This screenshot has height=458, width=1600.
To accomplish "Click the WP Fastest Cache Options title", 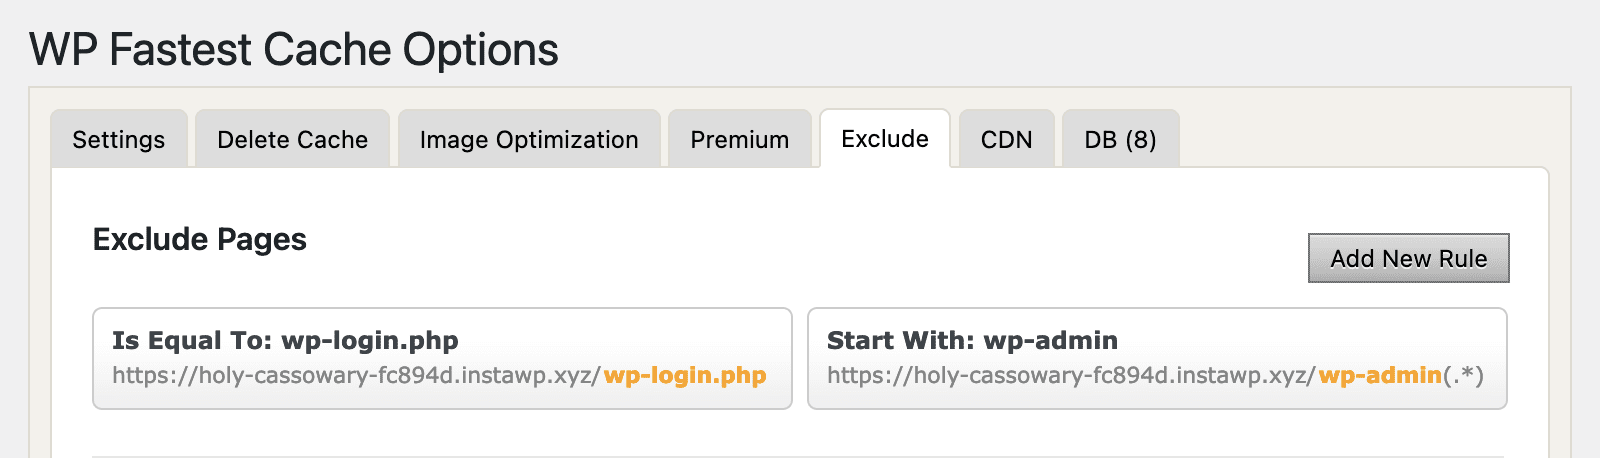I will [294, 50].
